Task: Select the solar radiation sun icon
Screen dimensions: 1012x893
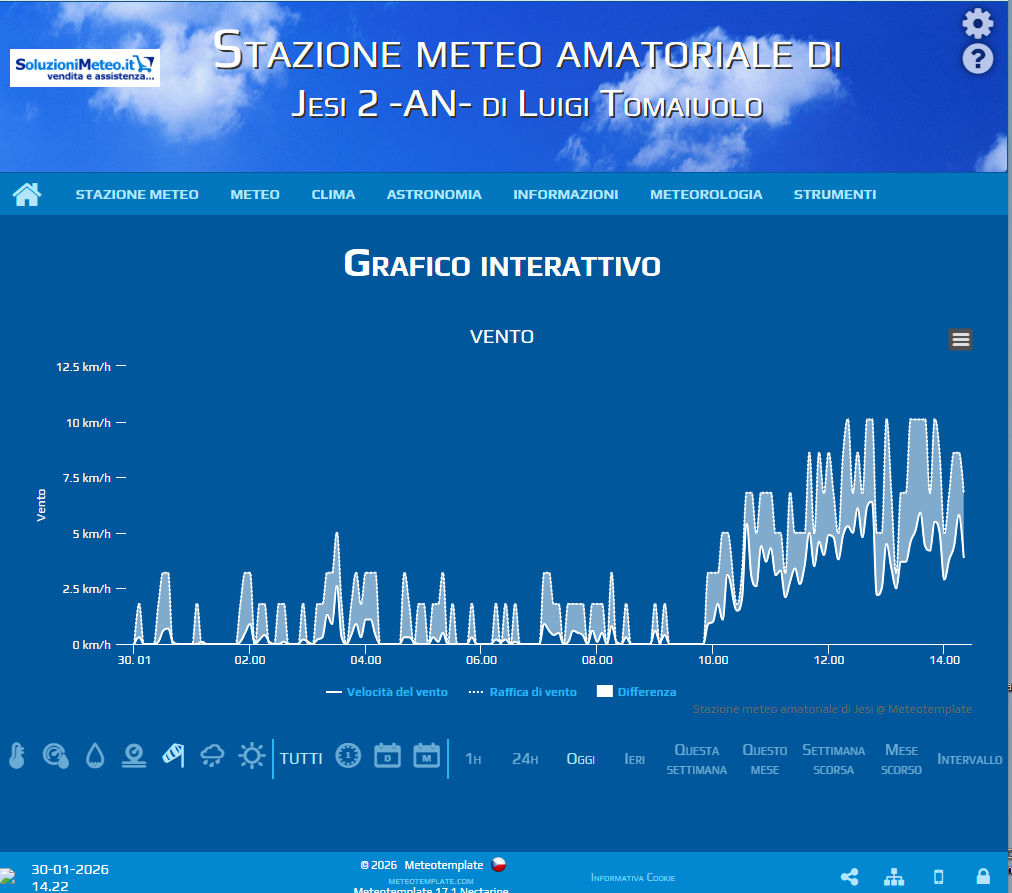Action: [251, 756]
